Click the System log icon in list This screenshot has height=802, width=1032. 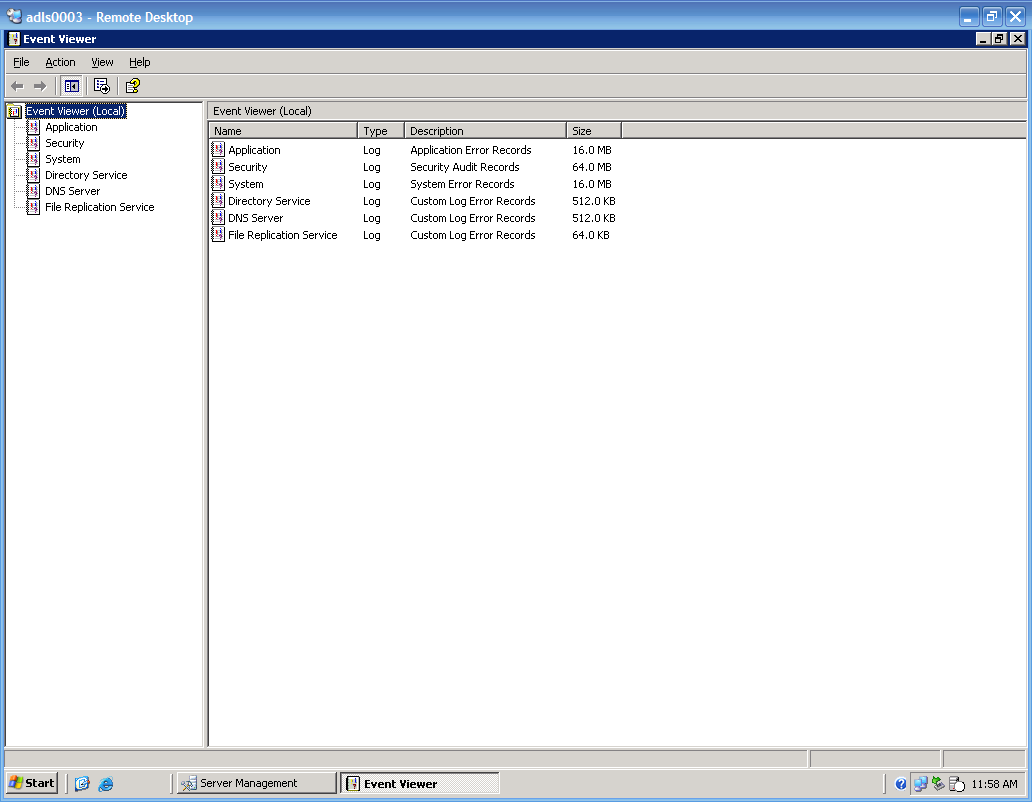(219, 184)
